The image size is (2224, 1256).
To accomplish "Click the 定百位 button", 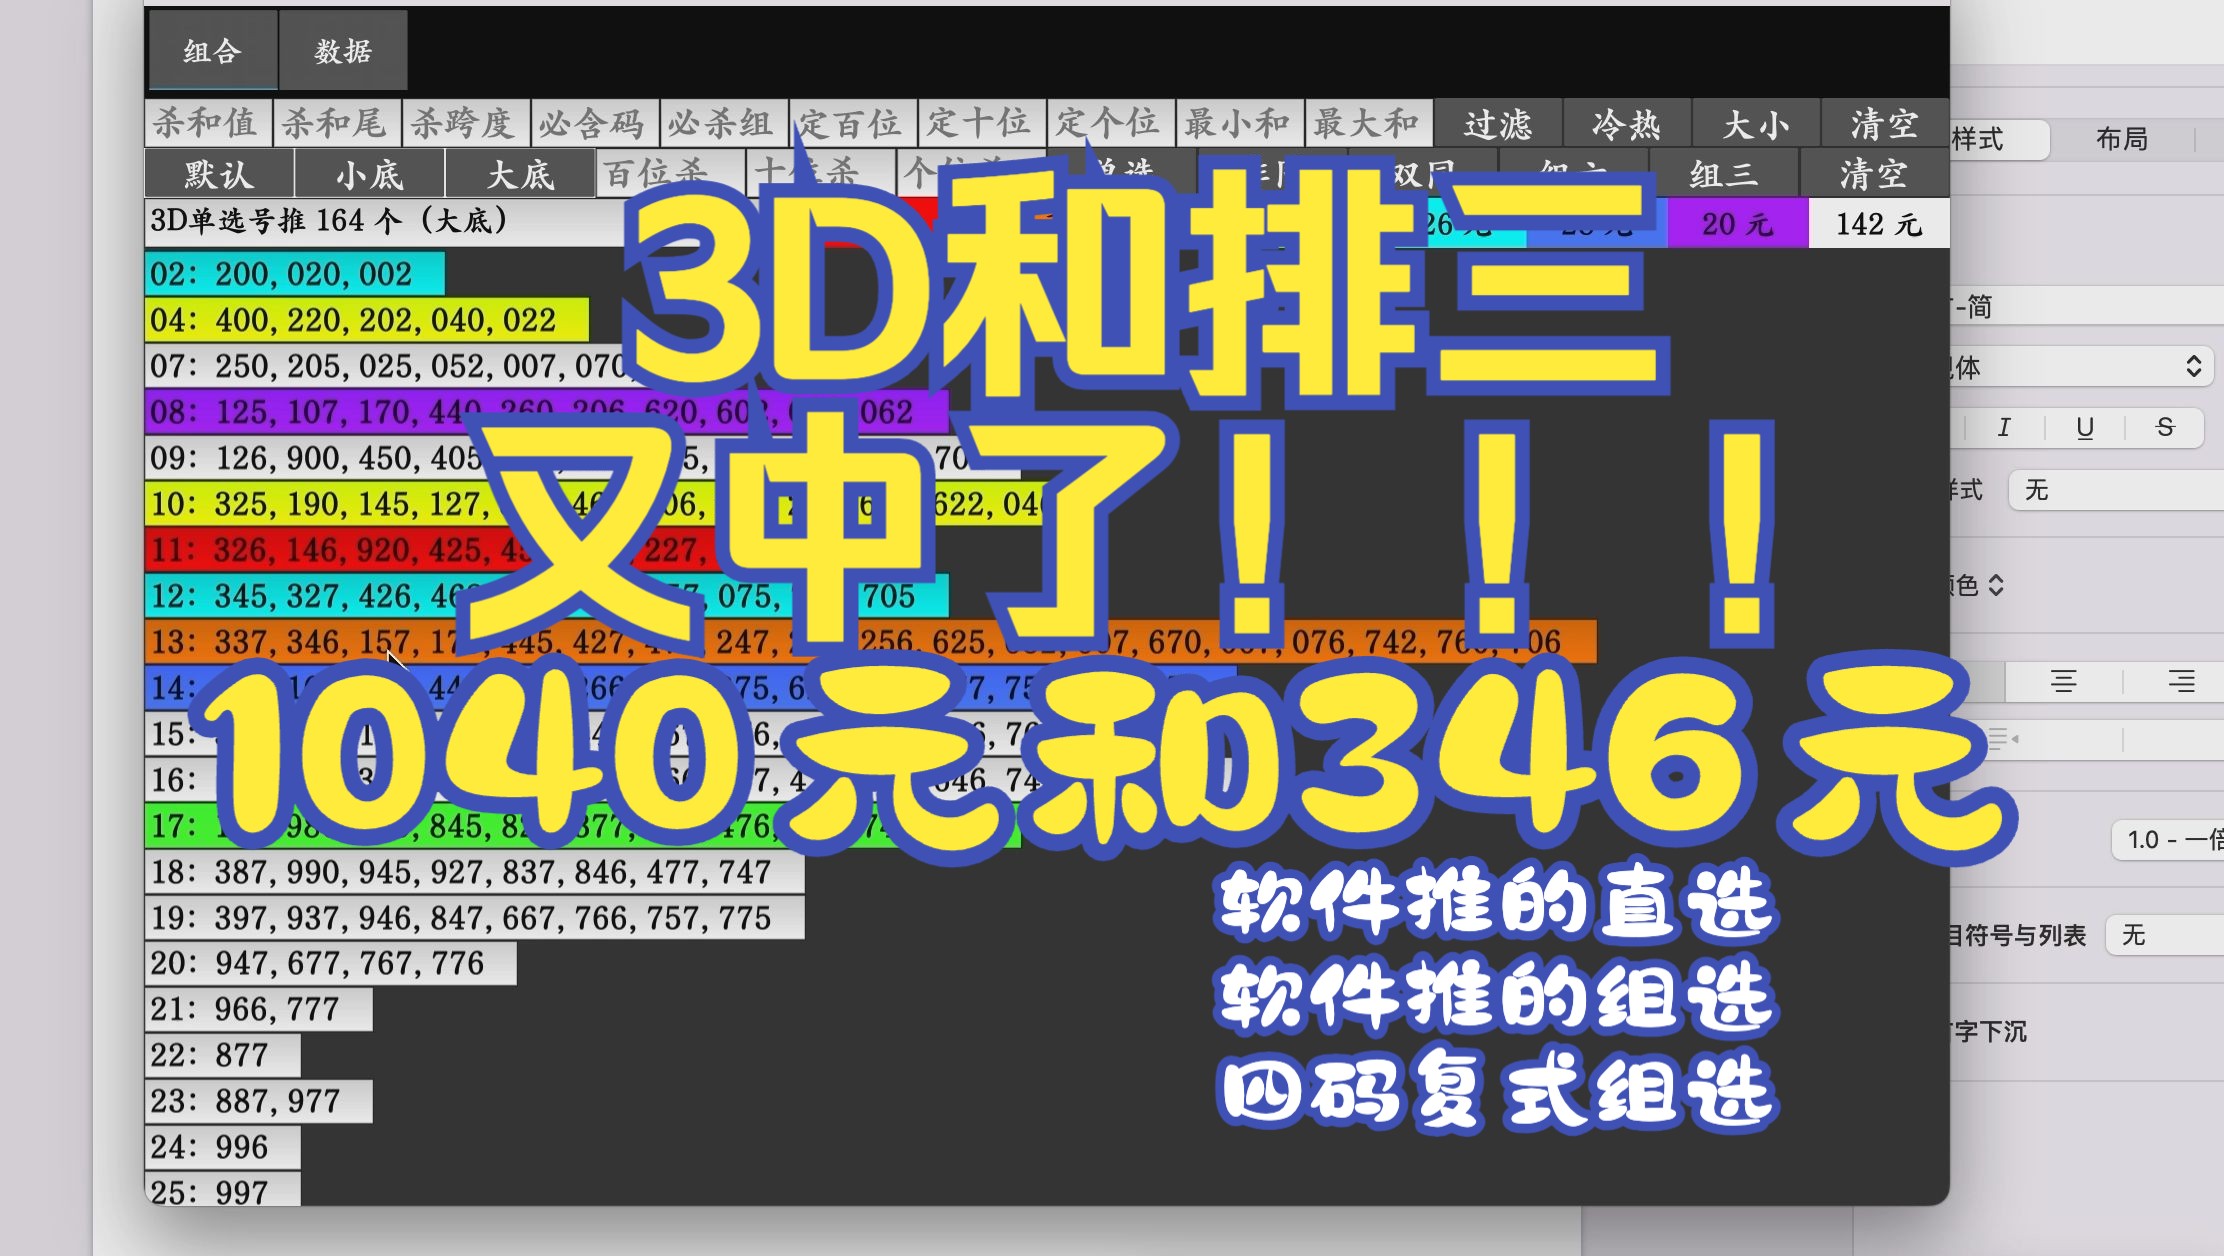I will pyautogui.click(x=853, y=124).
